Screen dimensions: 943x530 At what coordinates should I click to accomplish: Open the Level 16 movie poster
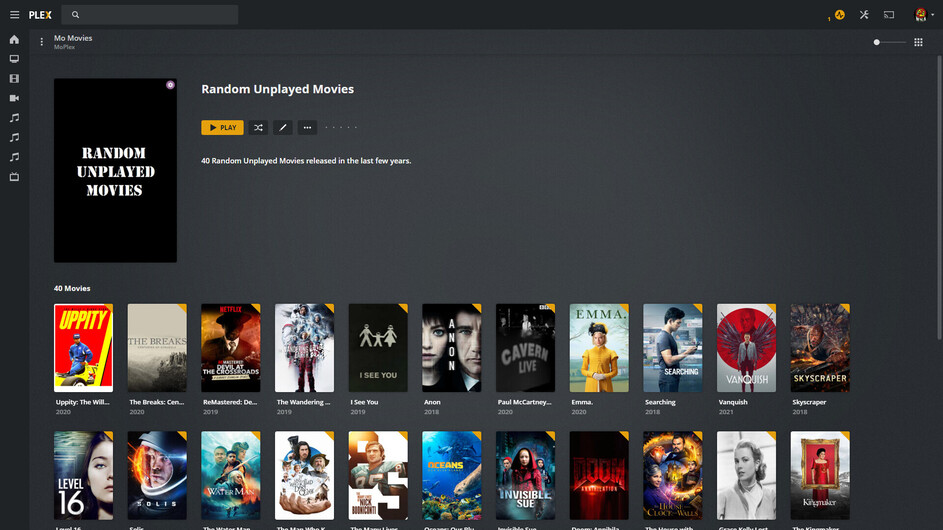point(83,475)
